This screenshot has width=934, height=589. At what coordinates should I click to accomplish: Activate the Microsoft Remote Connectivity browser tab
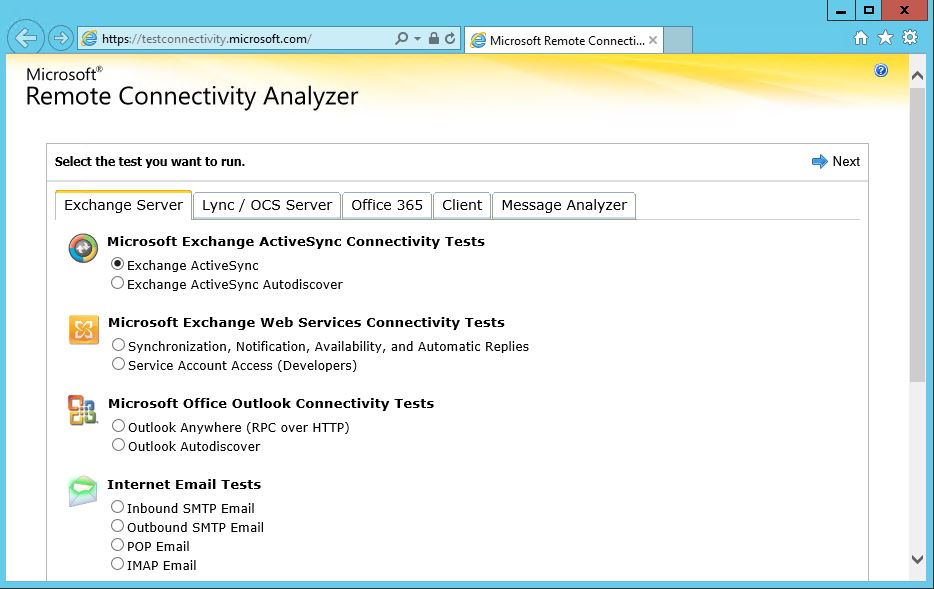(563, 40)
